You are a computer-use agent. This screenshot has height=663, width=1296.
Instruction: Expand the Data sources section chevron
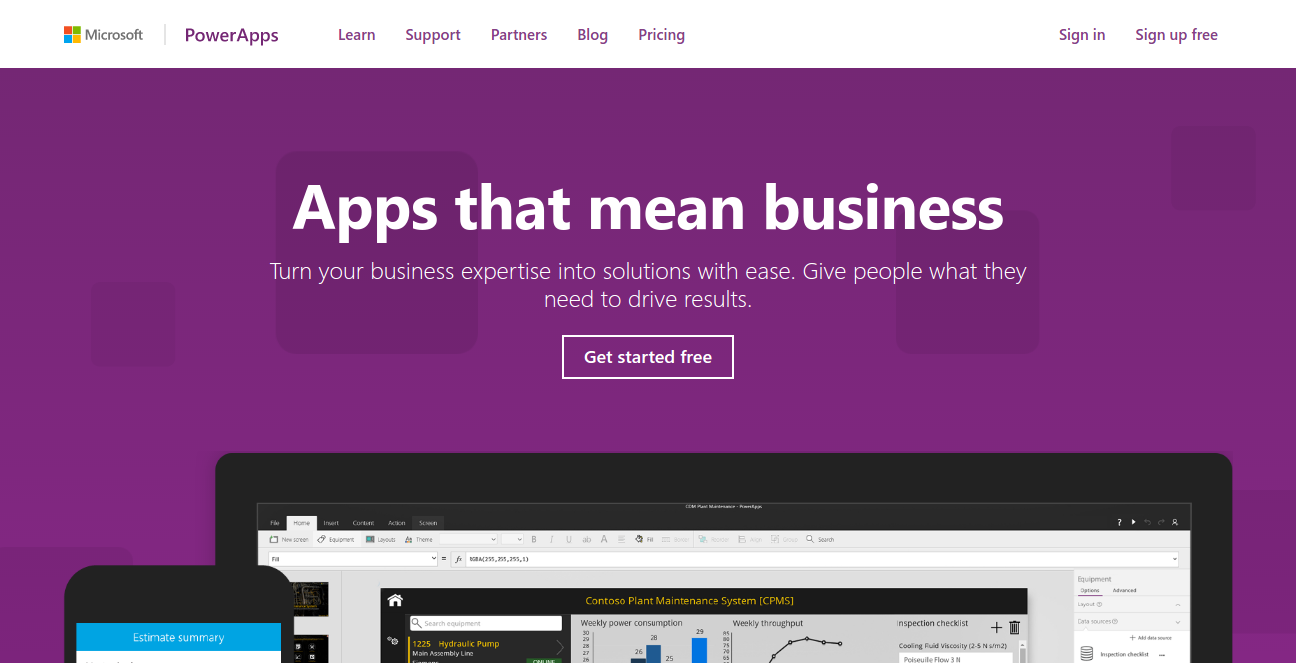(1178, 622)
